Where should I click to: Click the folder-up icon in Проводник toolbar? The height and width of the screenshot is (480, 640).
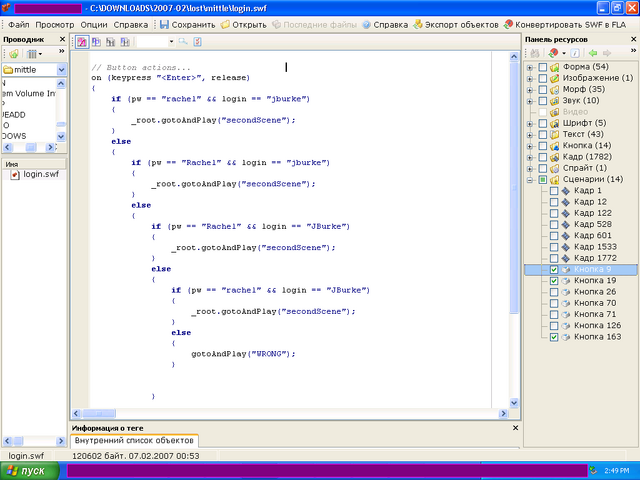13,53
